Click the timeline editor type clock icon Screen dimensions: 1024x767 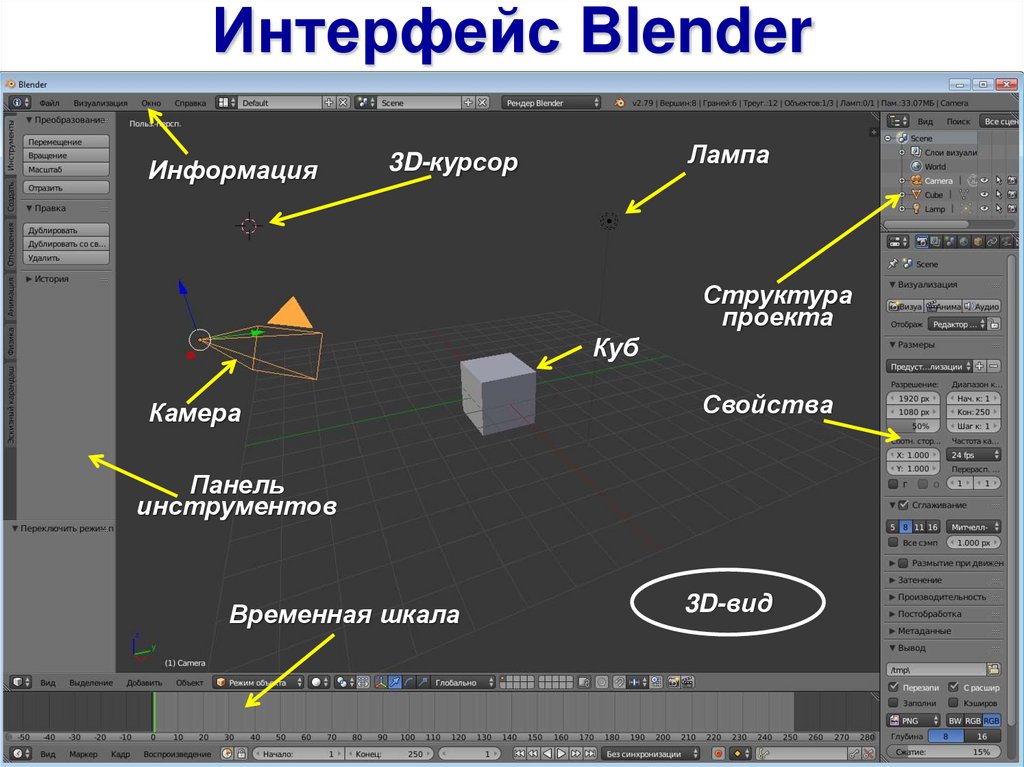click(20, 754)
